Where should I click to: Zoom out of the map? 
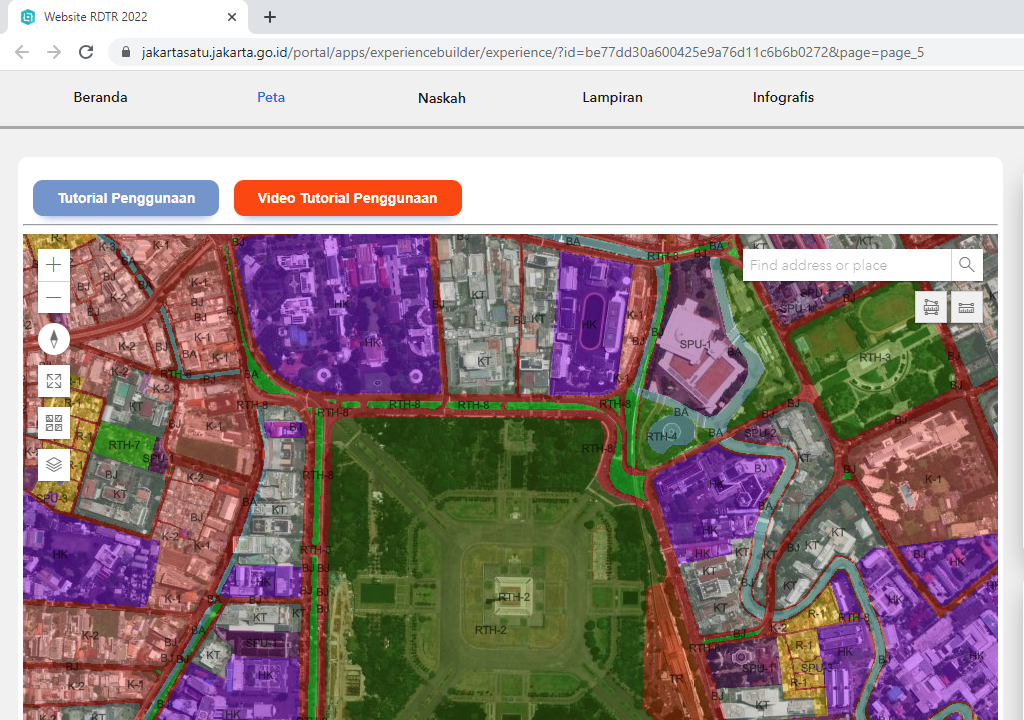tap(54, 297)
